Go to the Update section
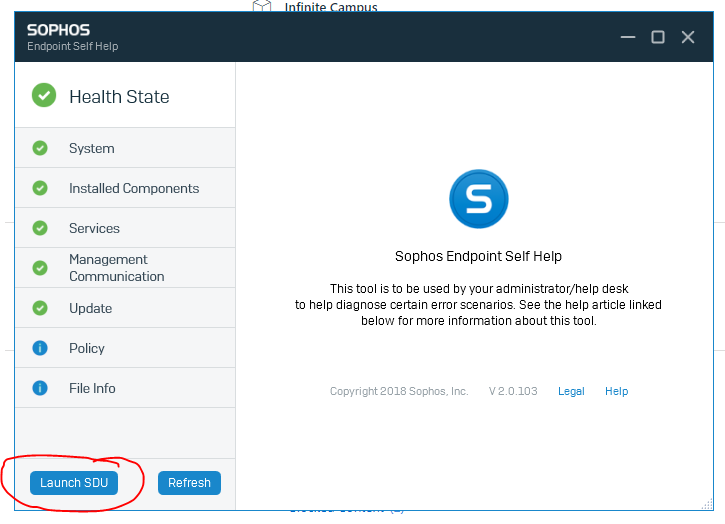This screenshot has height=524, width=725. pos(125,308)
